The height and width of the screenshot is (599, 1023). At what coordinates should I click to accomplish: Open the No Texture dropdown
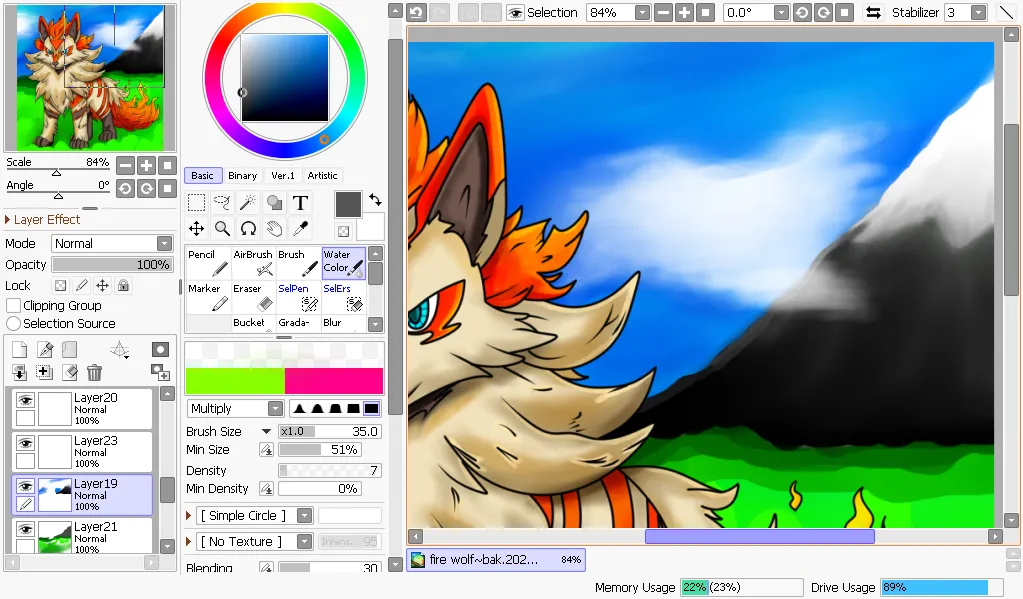(305, 542)
